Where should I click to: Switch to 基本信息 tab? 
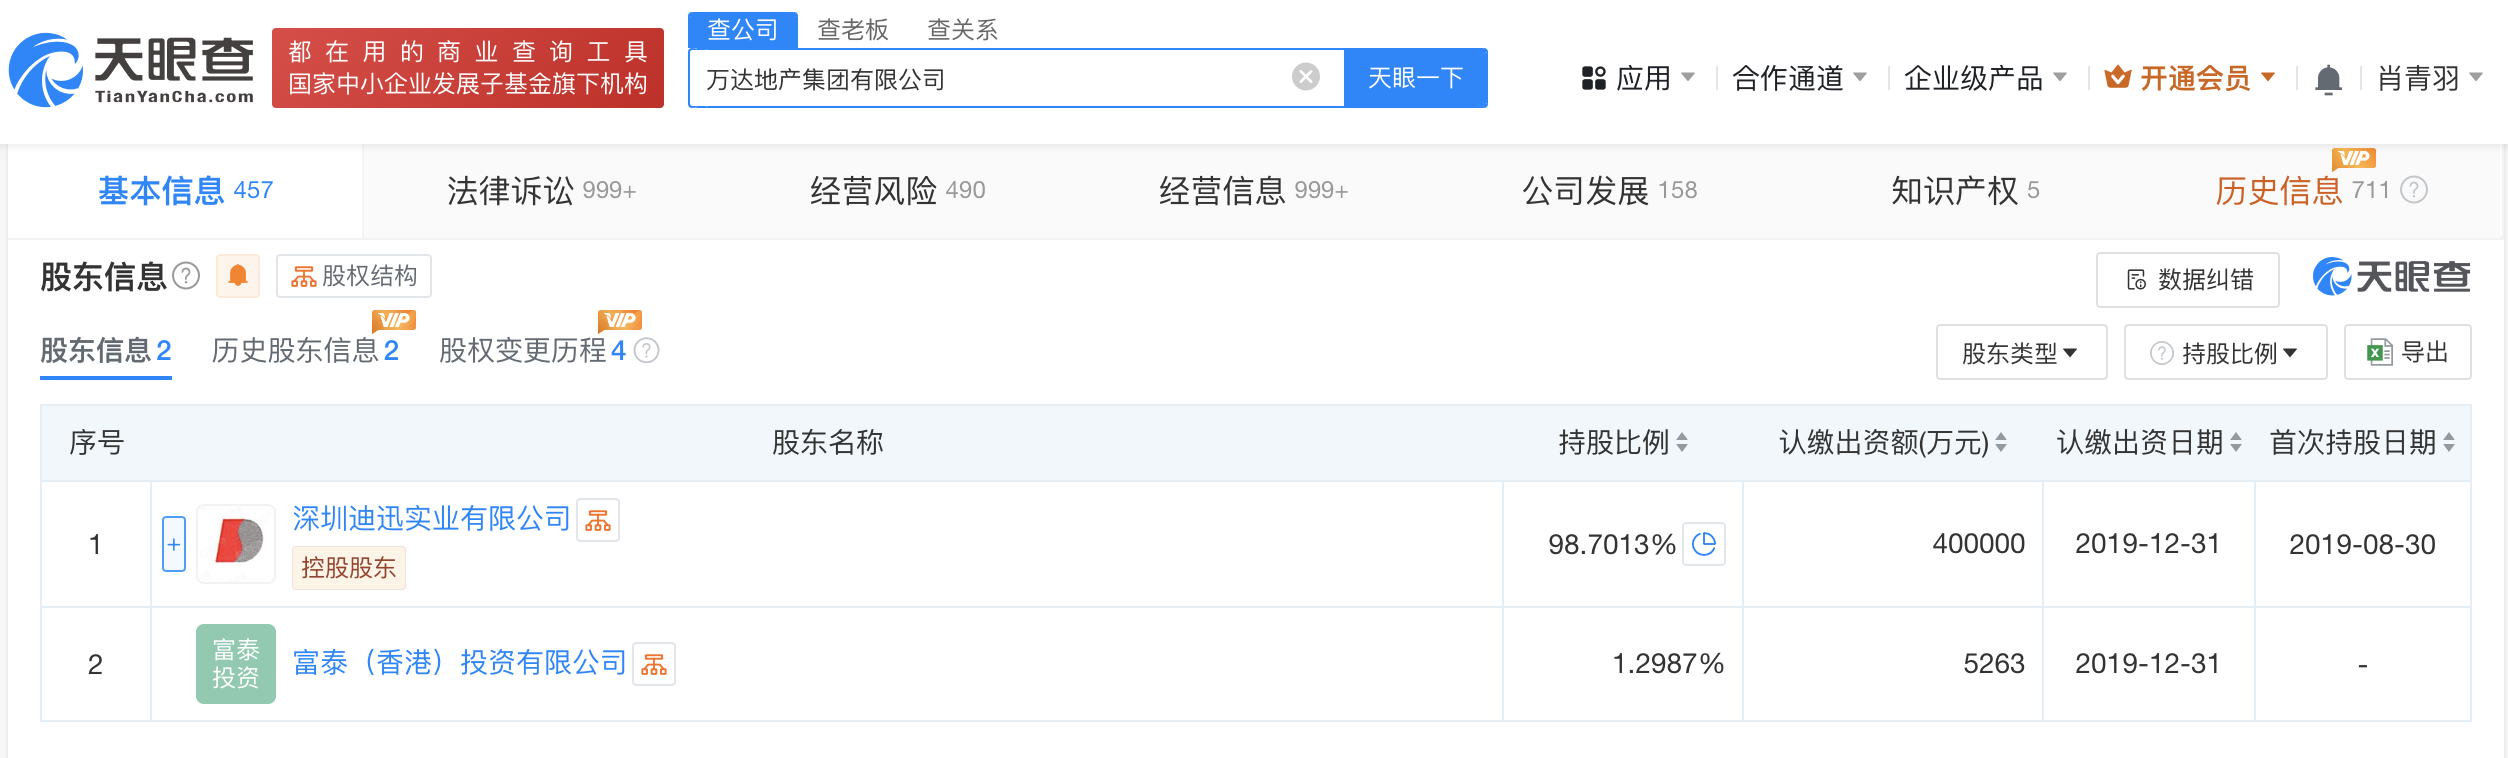(185, 190)
